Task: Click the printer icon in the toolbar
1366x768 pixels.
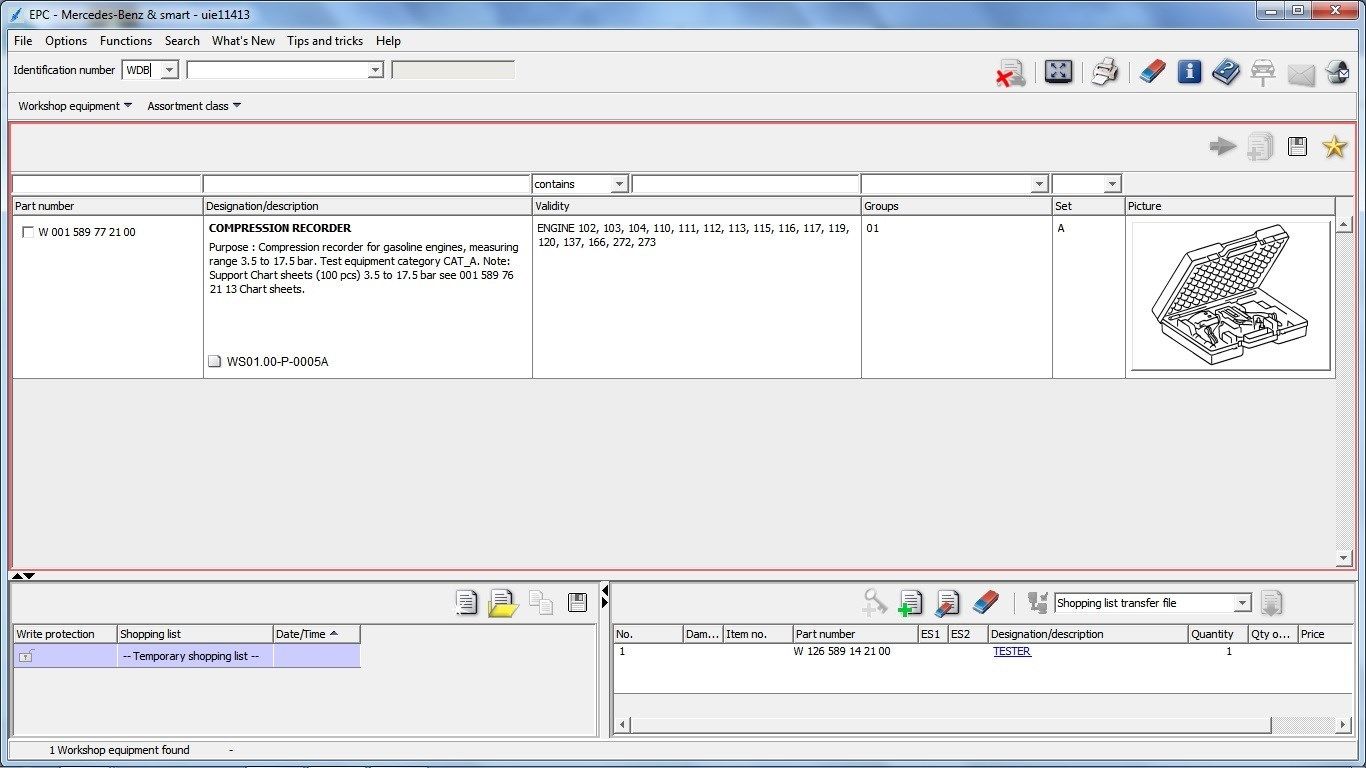Action: click(1104, 72)
